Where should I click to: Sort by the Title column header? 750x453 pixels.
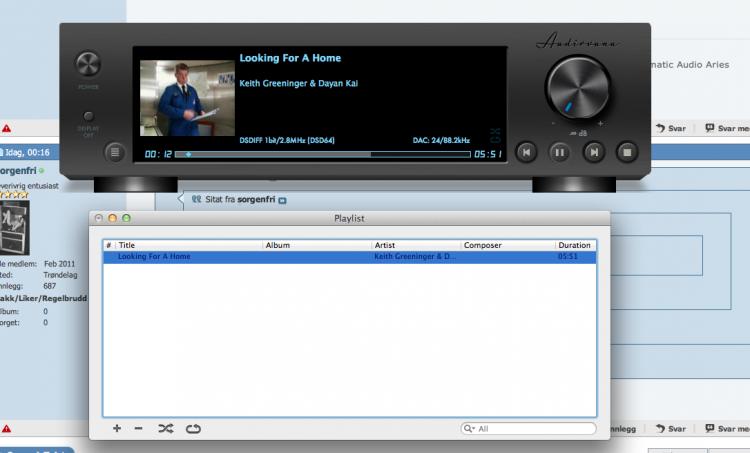[189, 245]
